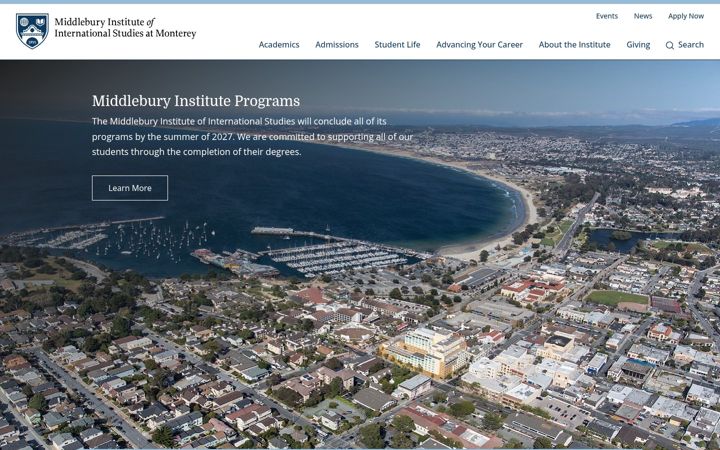Click Middlebury Institute of International Studies title
720x450 pixels.
click(125, 28)
